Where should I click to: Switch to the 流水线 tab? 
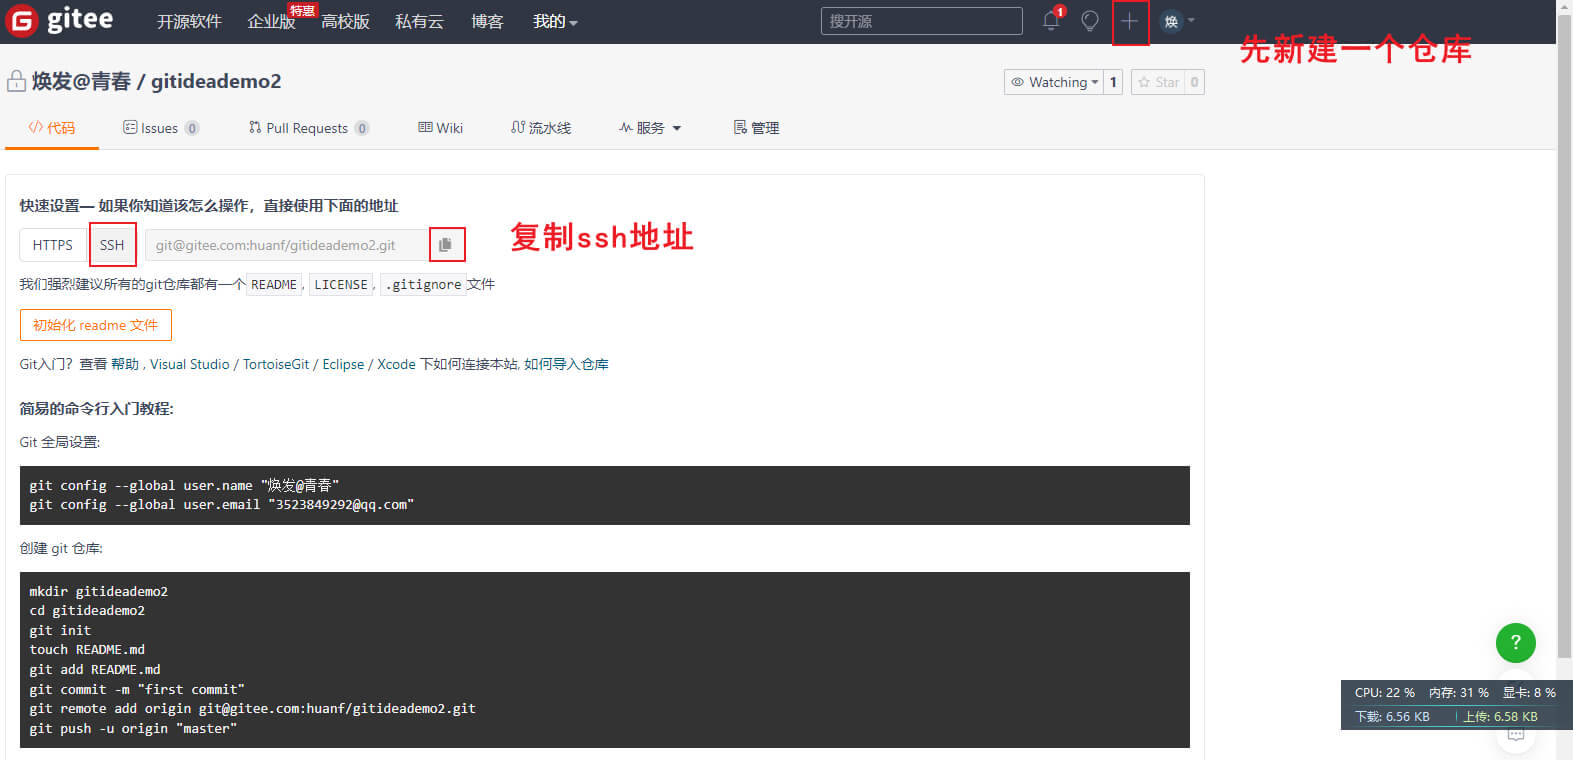tap(541, 128)
